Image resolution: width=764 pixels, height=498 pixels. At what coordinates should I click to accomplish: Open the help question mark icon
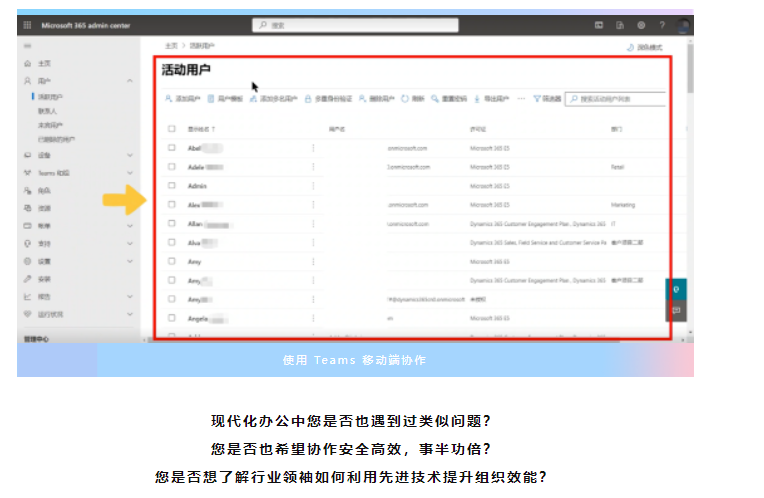point(662,25)
